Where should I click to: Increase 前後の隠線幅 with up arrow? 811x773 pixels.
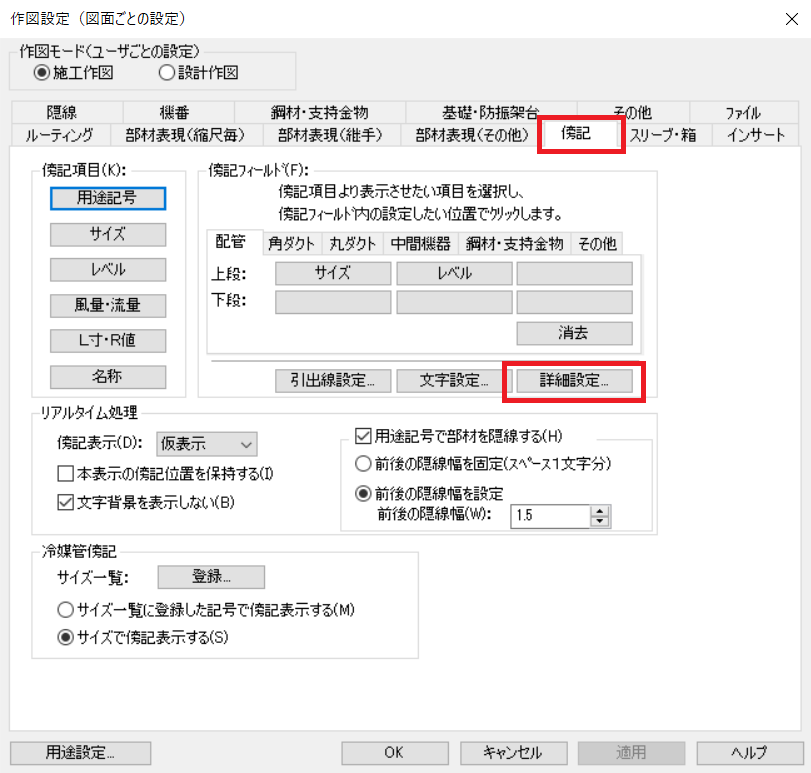pyautogui.click(x=600, y=511)
